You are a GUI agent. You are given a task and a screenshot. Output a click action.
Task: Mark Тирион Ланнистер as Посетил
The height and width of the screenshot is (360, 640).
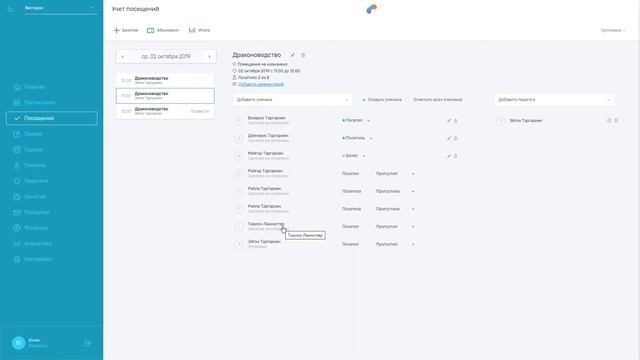tap(350, 227)
